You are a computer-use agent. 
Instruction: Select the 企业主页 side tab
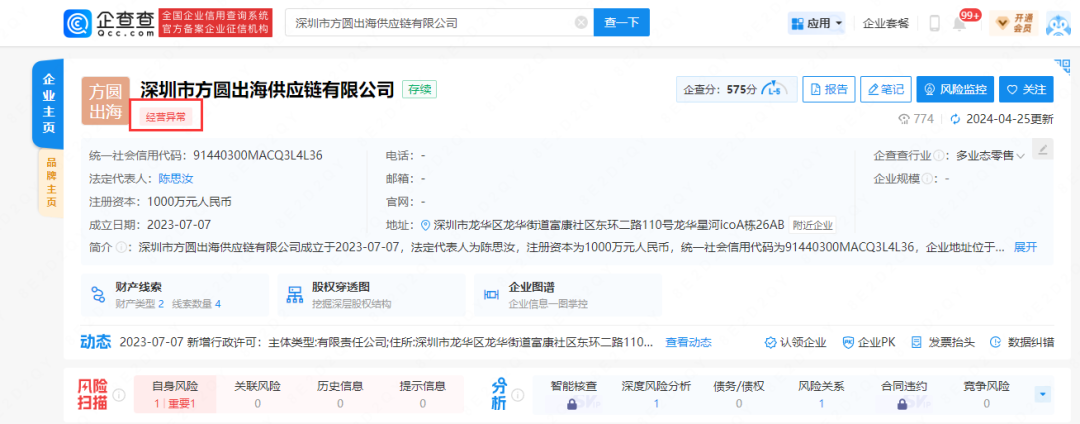click(x=49, y=103)
